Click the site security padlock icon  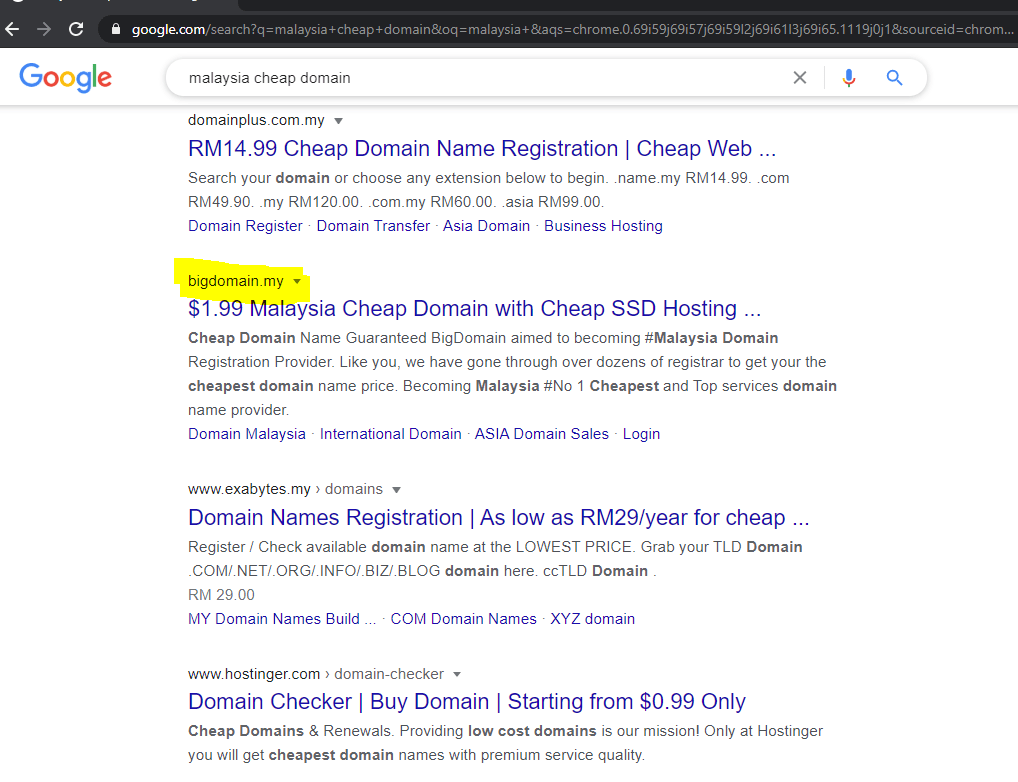click(x=119, y=29)
